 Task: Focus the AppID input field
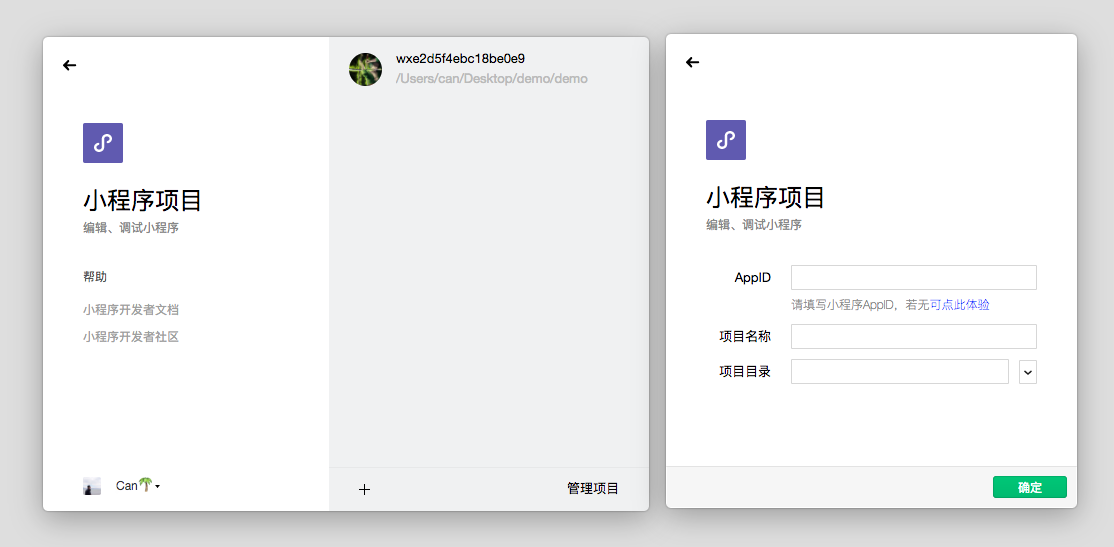913,277
